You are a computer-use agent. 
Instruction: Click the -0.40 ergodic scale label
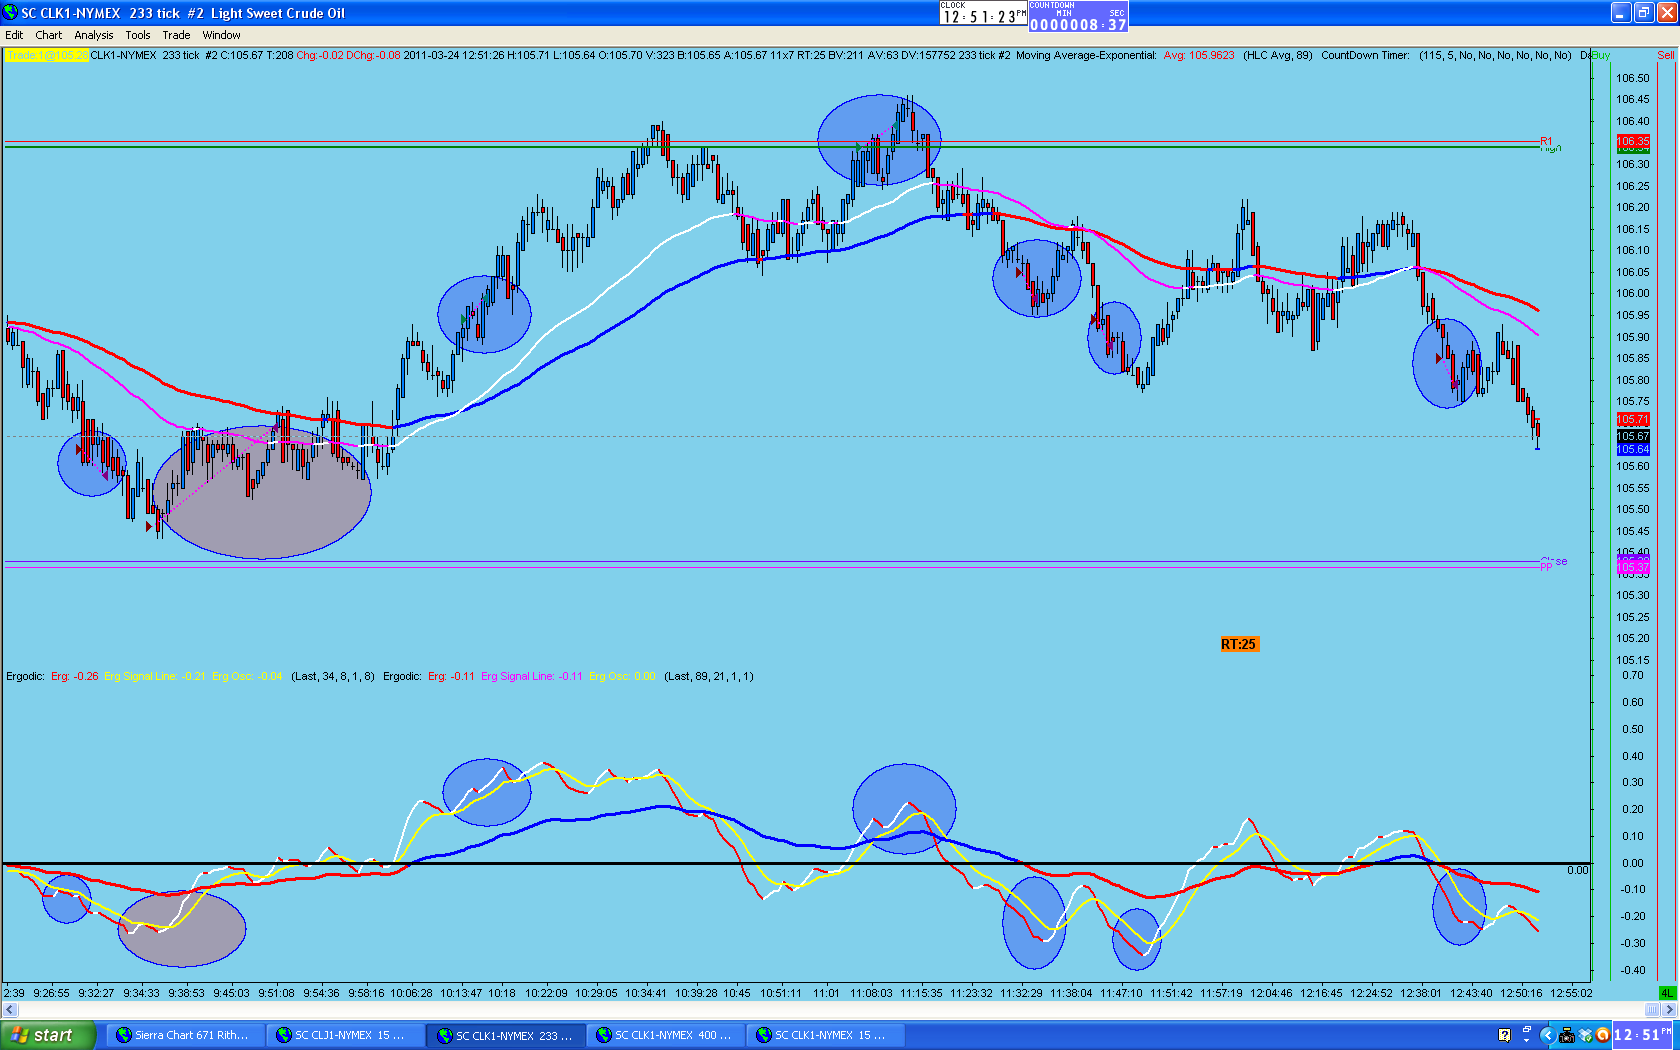tap(1633, 970)
